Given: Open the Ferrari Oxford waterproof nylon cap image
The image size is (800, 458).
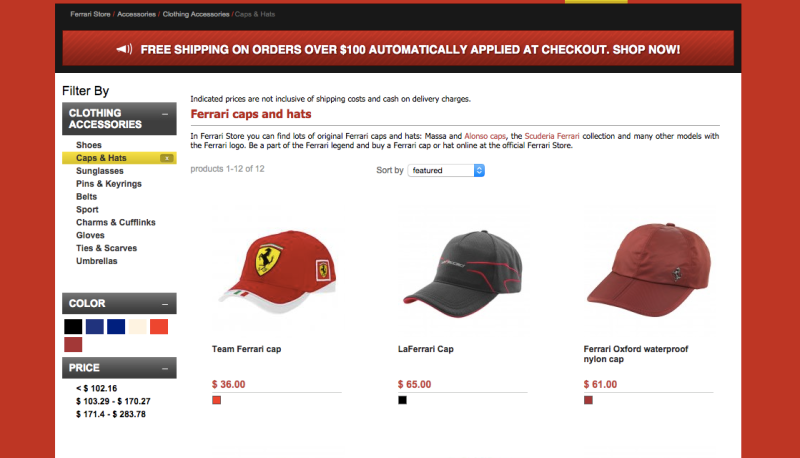Looking at the screenshot, I should (x=648, y=269).
